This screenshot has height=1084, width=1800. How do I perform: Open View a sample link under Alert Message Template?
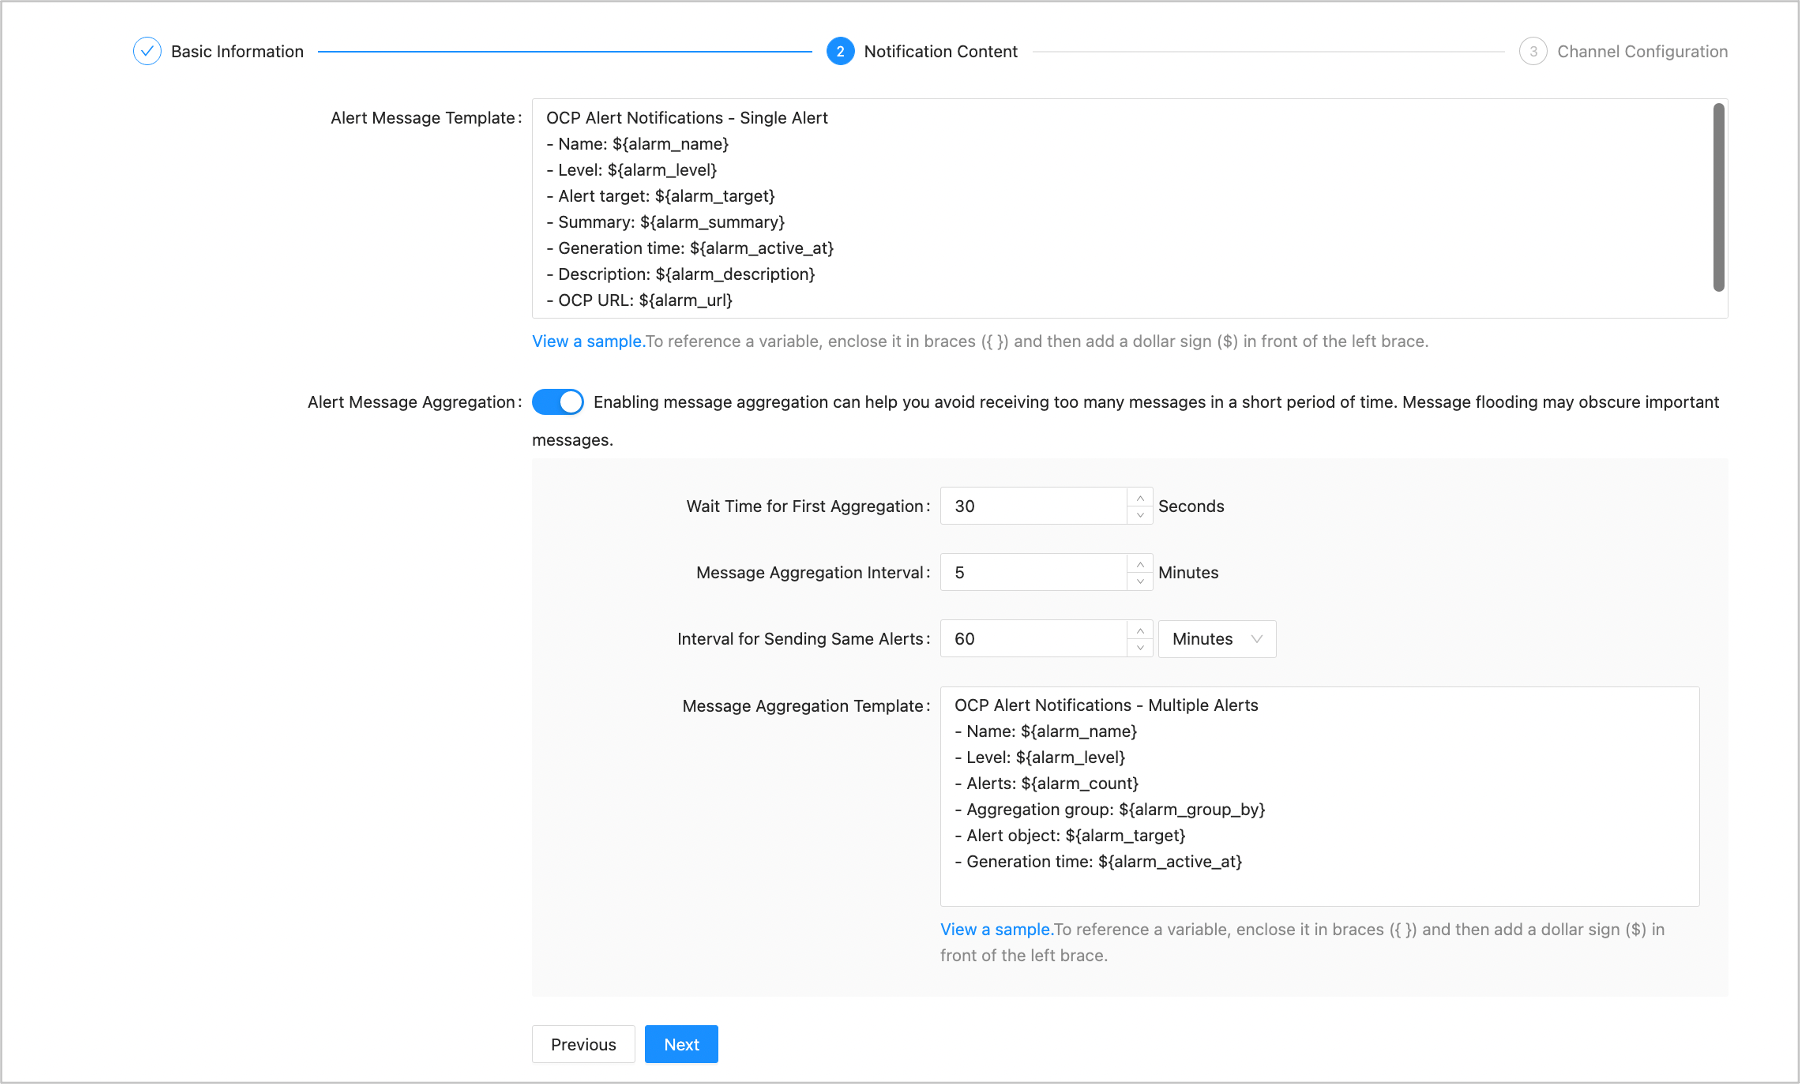tap(587, 341)
